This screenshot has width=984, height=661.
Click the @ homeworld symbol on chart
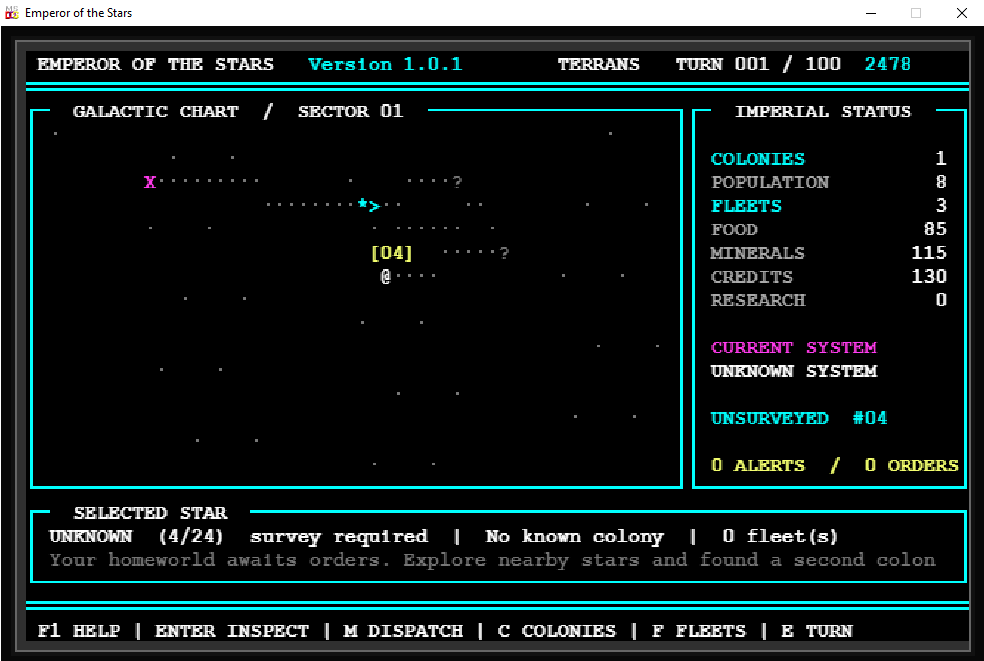click(x=386, y=276)
